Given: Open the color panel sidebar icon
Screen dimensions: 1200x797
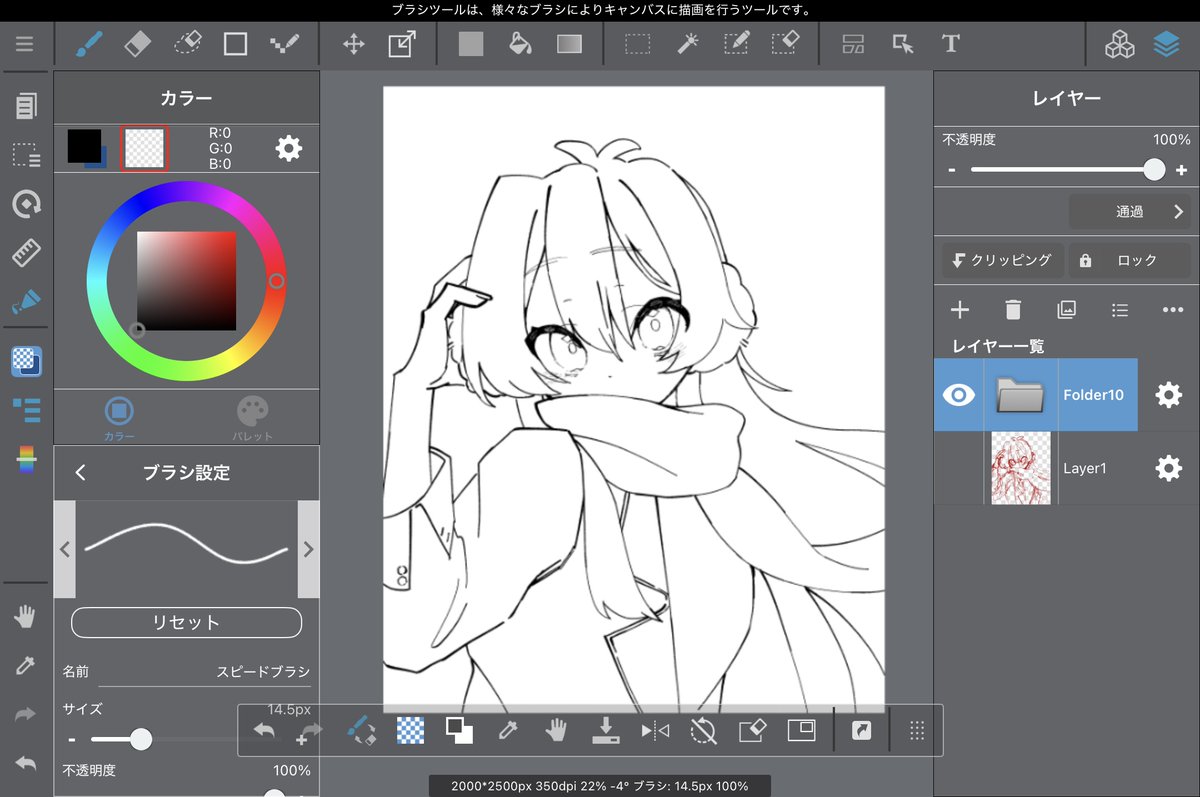Looking at the screenshot, I should coord(26,361).
